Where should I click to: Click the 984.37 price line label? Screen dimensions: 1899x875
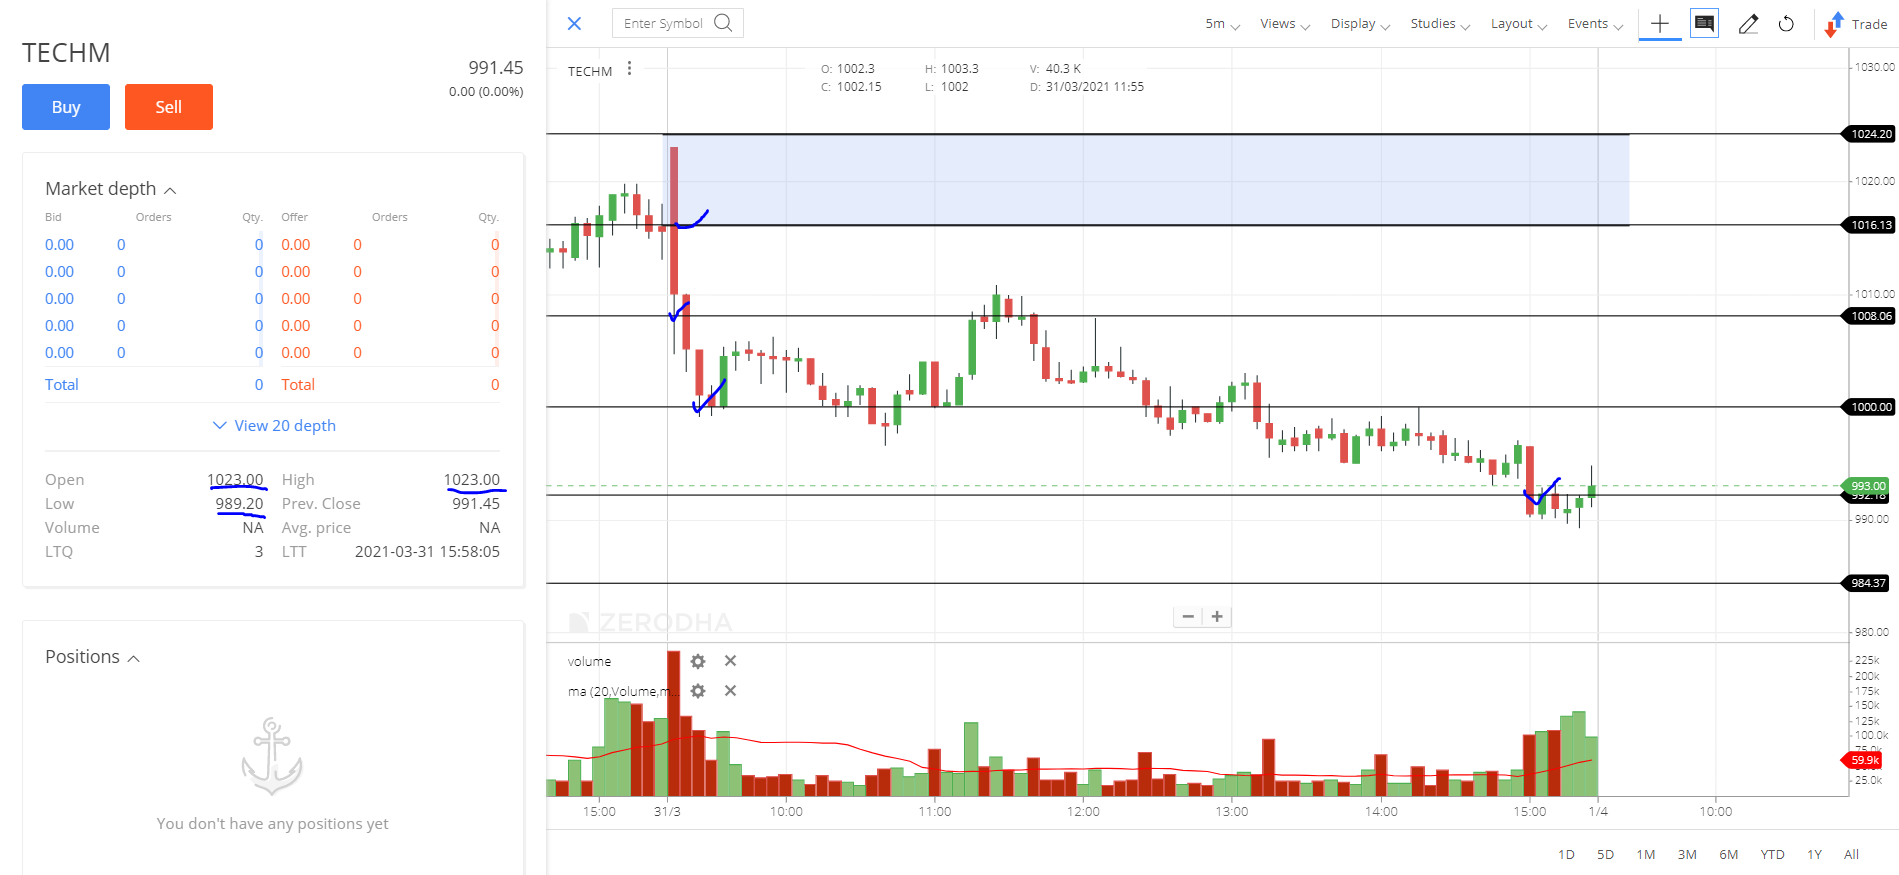1866,583
